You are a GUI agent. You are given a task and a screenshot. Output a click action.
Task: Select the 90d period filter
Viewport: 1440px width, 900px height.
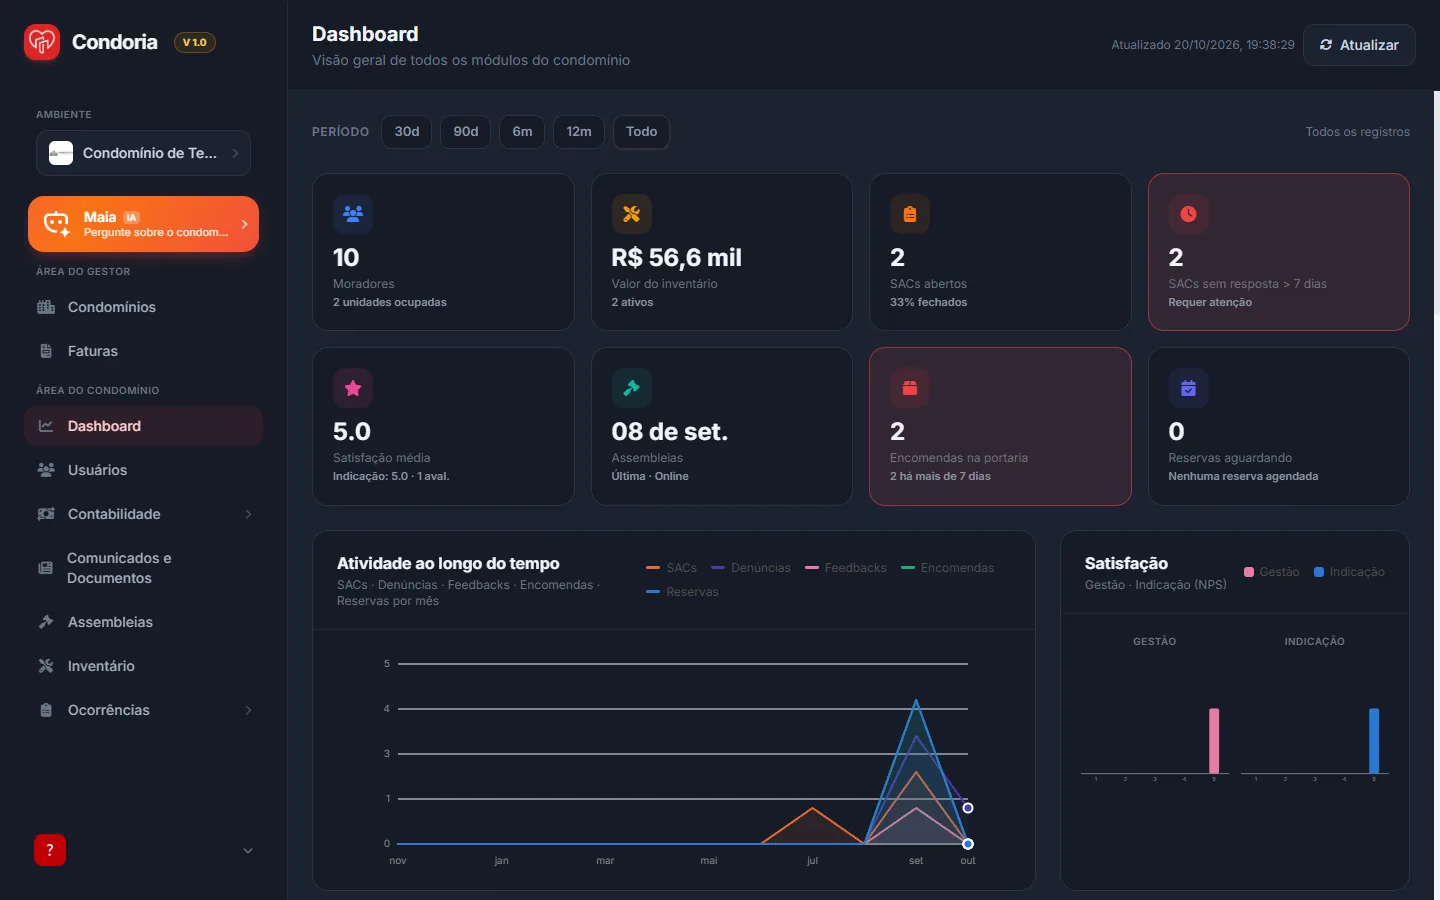click(466, 132)
